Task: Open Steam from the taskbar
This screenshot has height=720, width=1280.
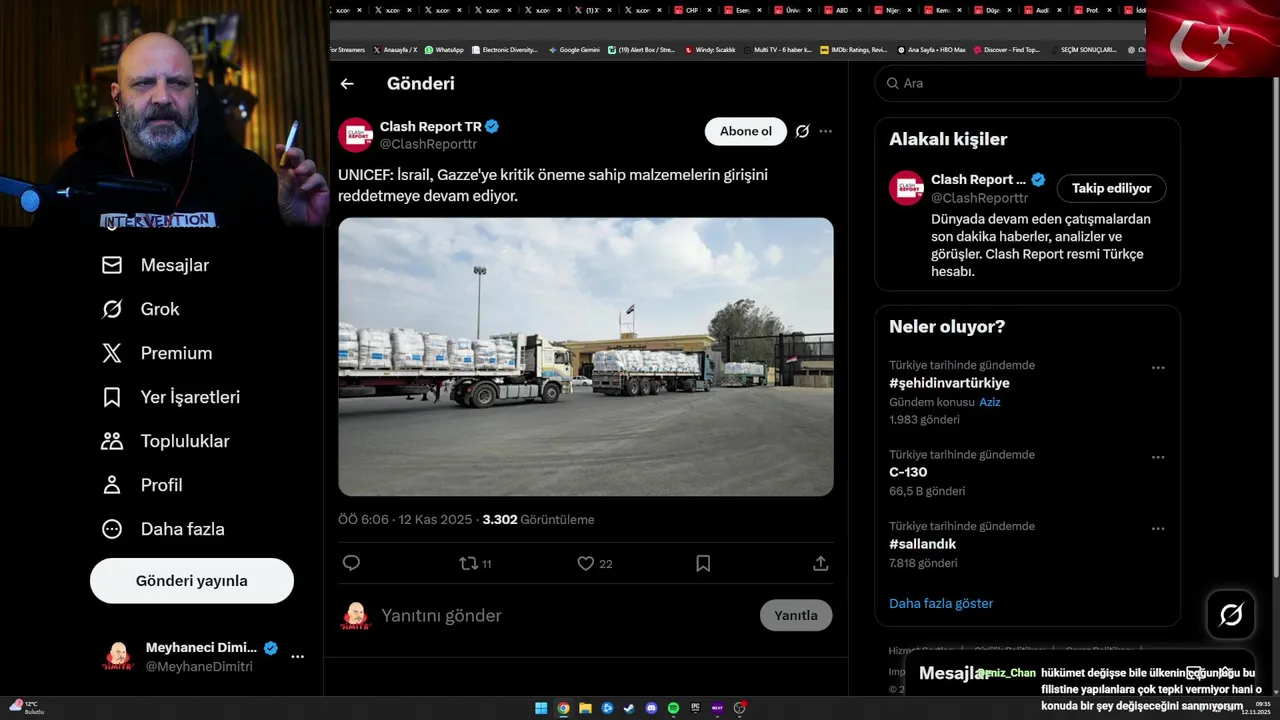Action: [629, 708]
